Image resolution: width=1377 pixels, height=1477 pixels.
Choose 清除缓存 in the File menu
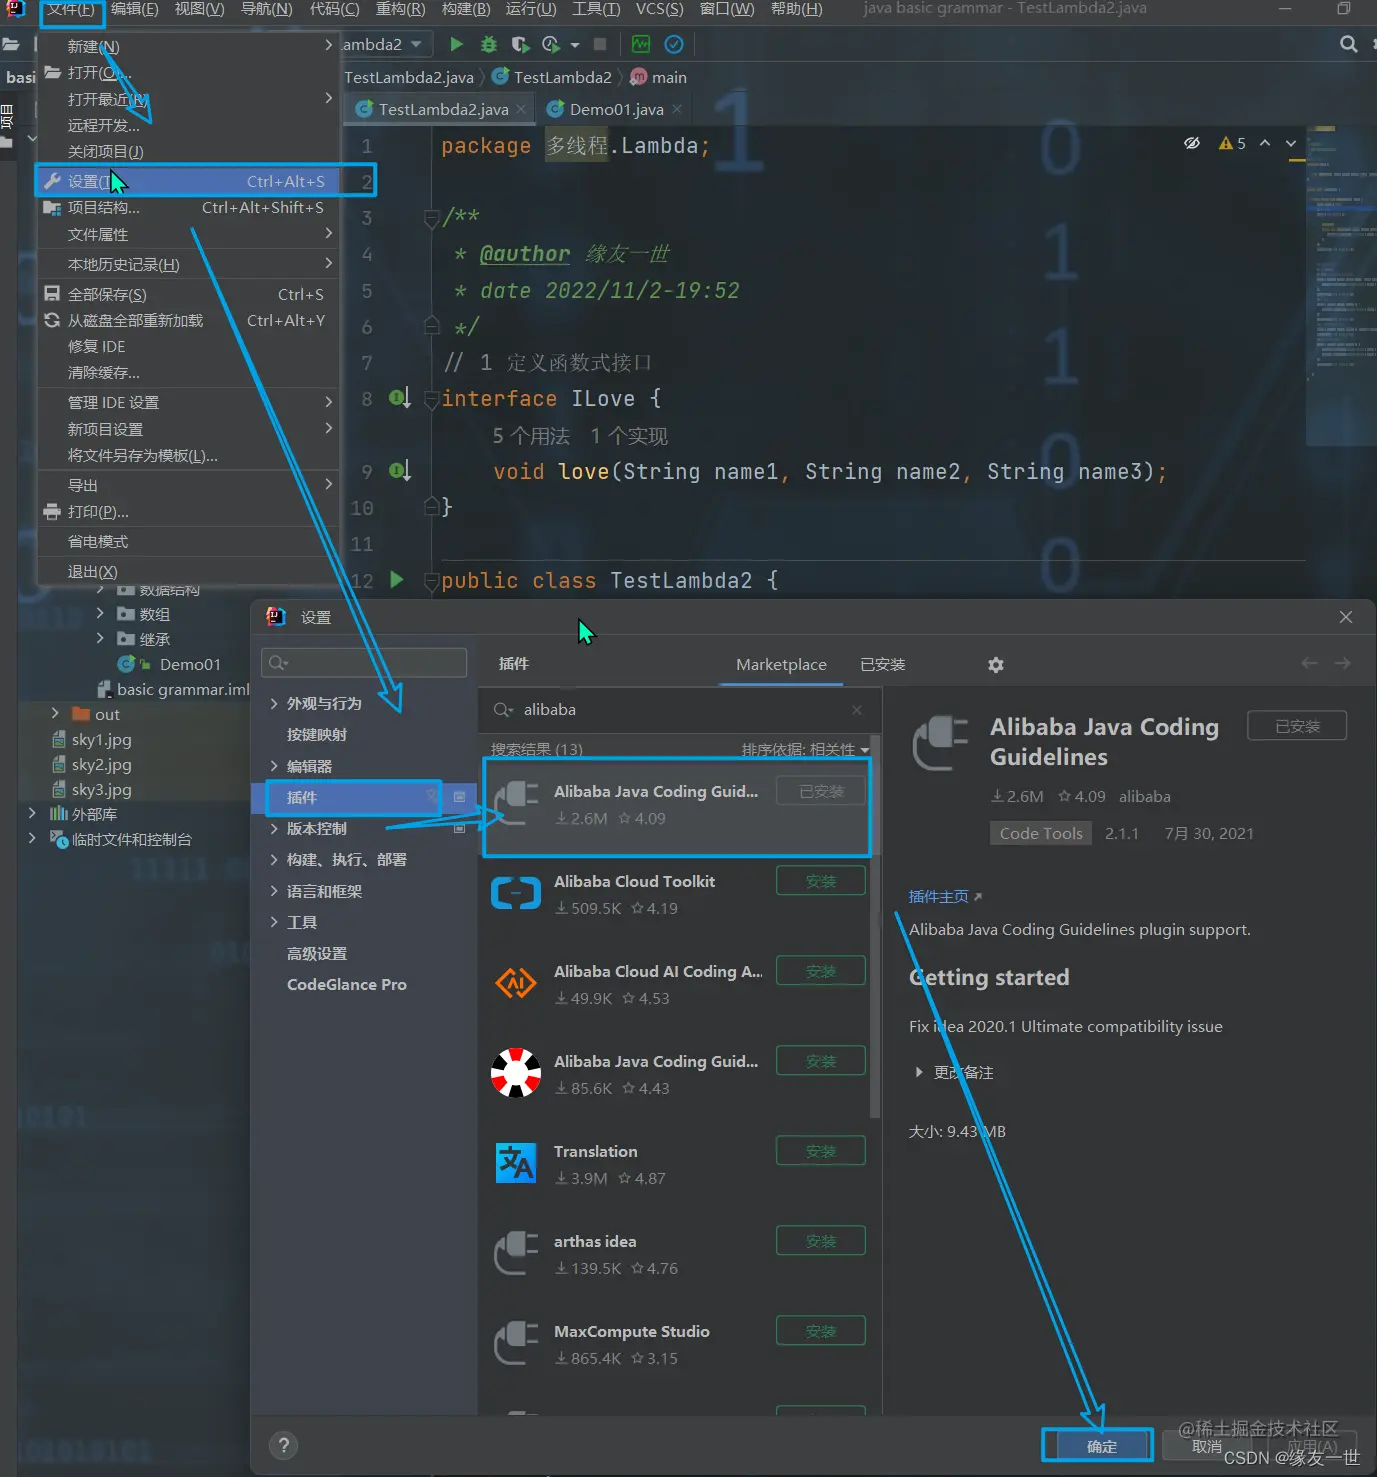pyautogui.click(x=187, y=372)
